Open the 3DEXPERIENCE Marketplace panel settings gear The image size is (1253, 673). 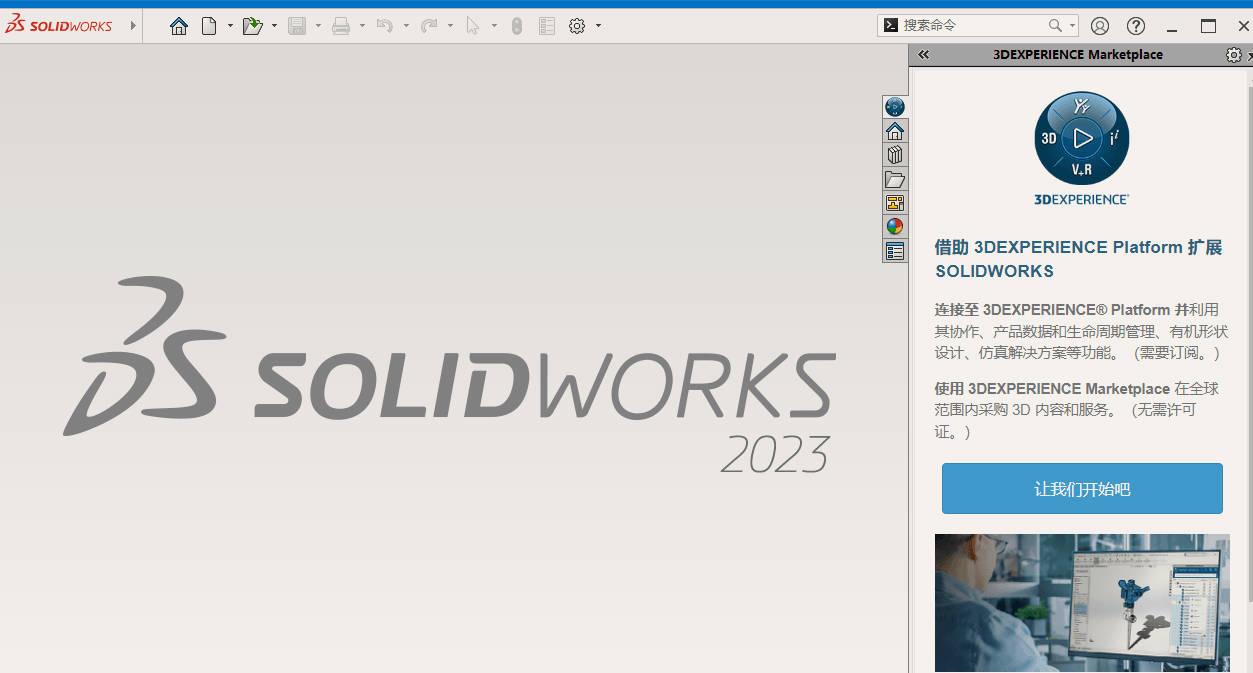pos(1235,55)
